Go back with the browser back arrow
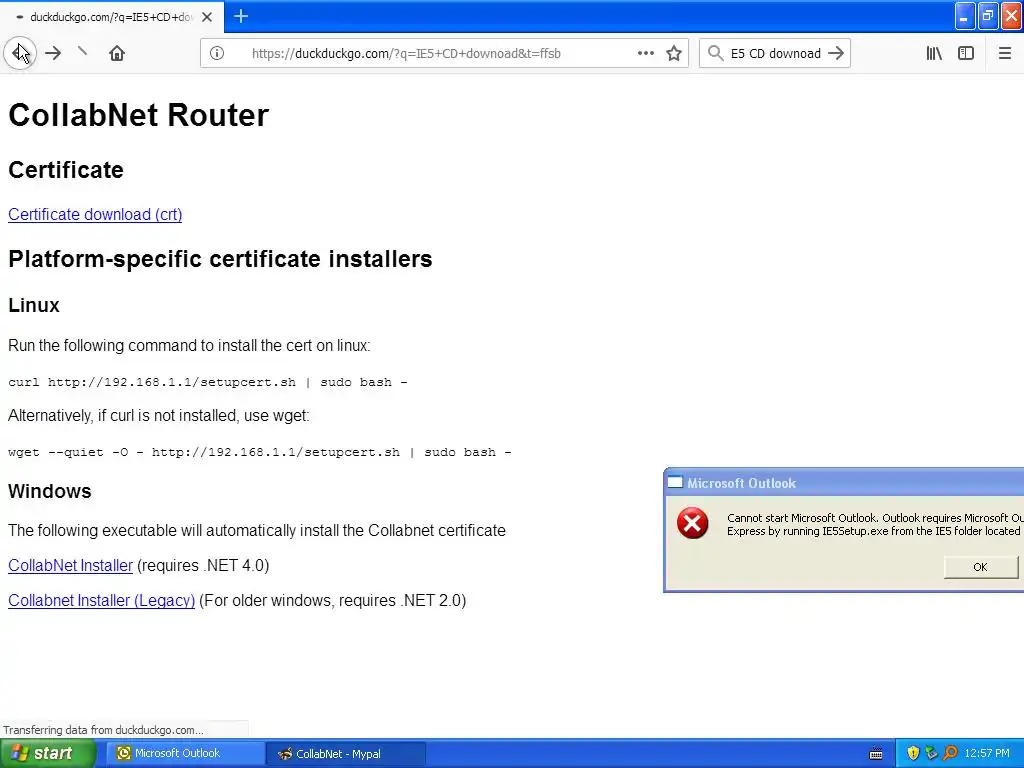This screenshot has width=1024, height=768. pos(20,53)
